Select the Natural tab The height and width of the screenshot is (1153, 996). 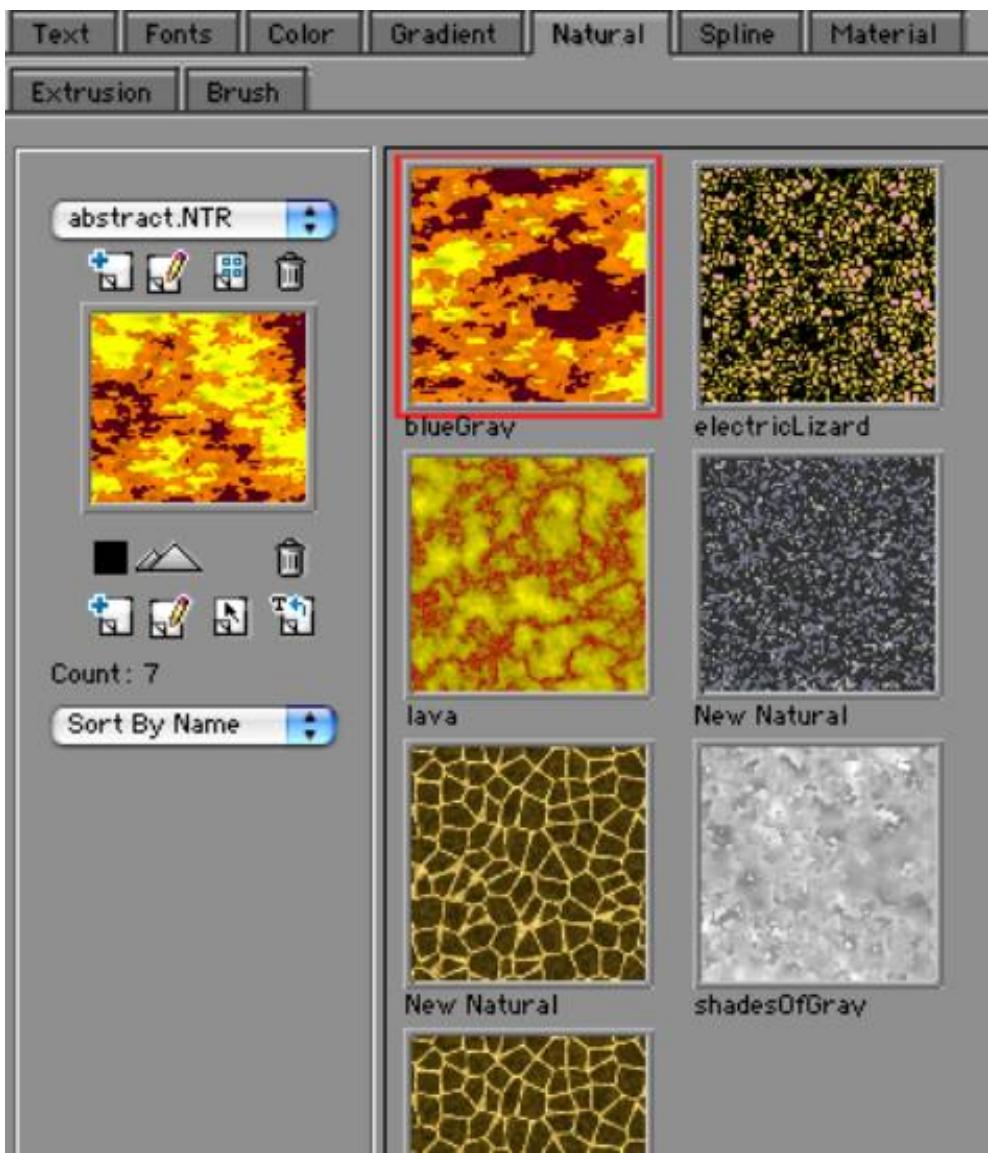[x=599, y=34]
